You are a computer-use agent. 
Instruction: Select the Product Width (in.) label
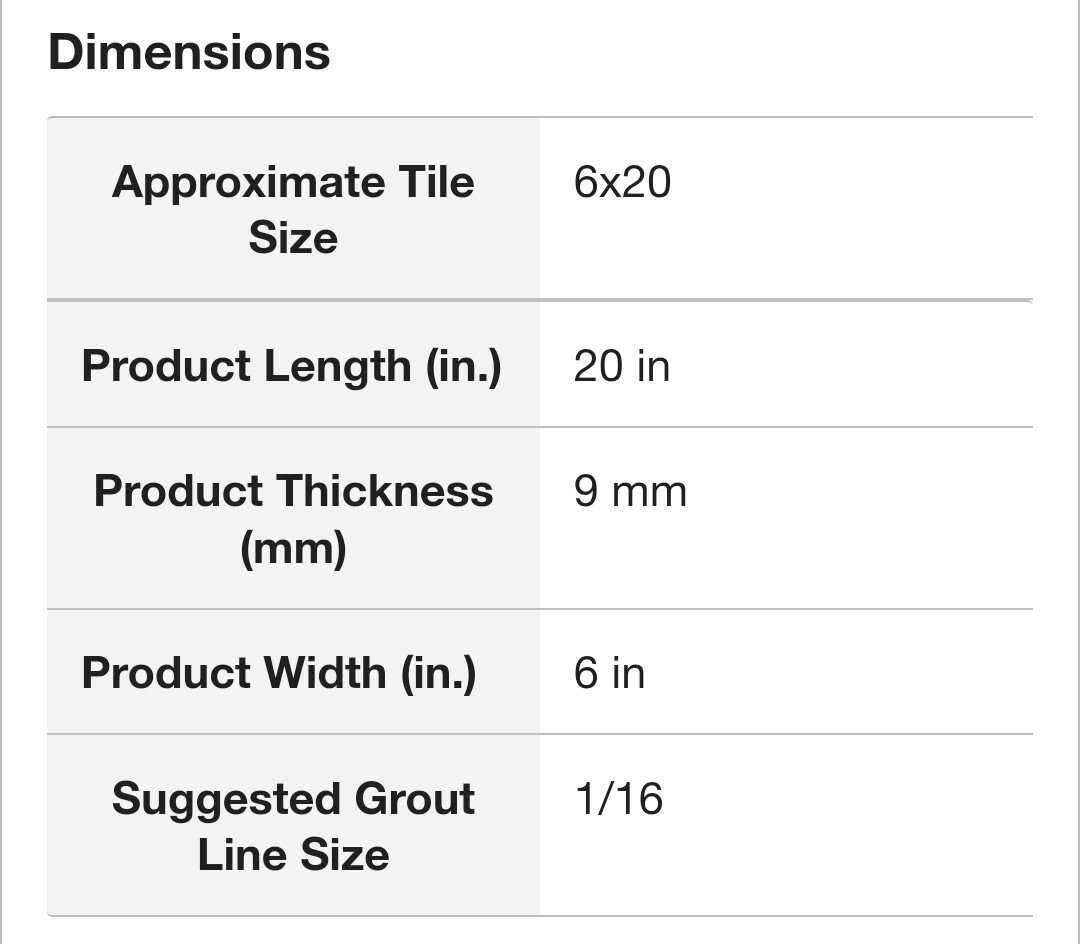[x=278, y=672]
